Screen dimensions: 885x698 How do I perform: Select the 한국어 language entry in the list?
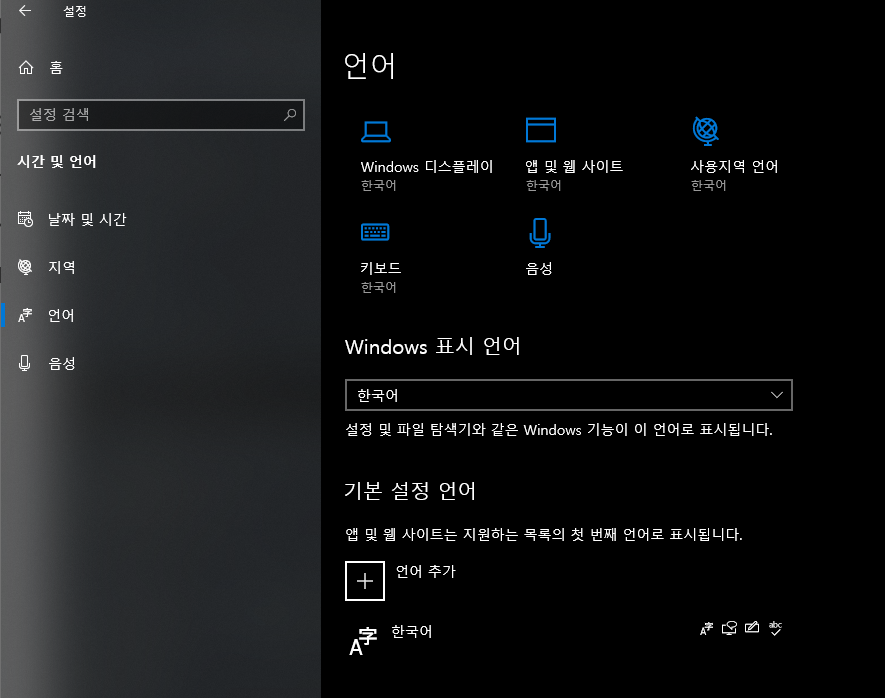(567, 639)
